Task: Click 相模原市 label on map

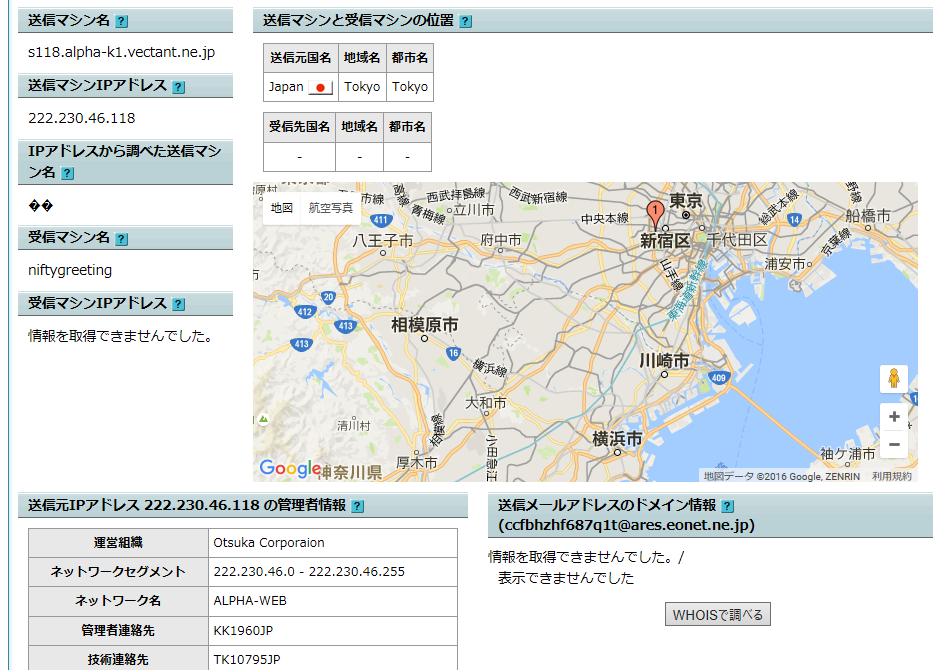Action: (x=424, y=325)
